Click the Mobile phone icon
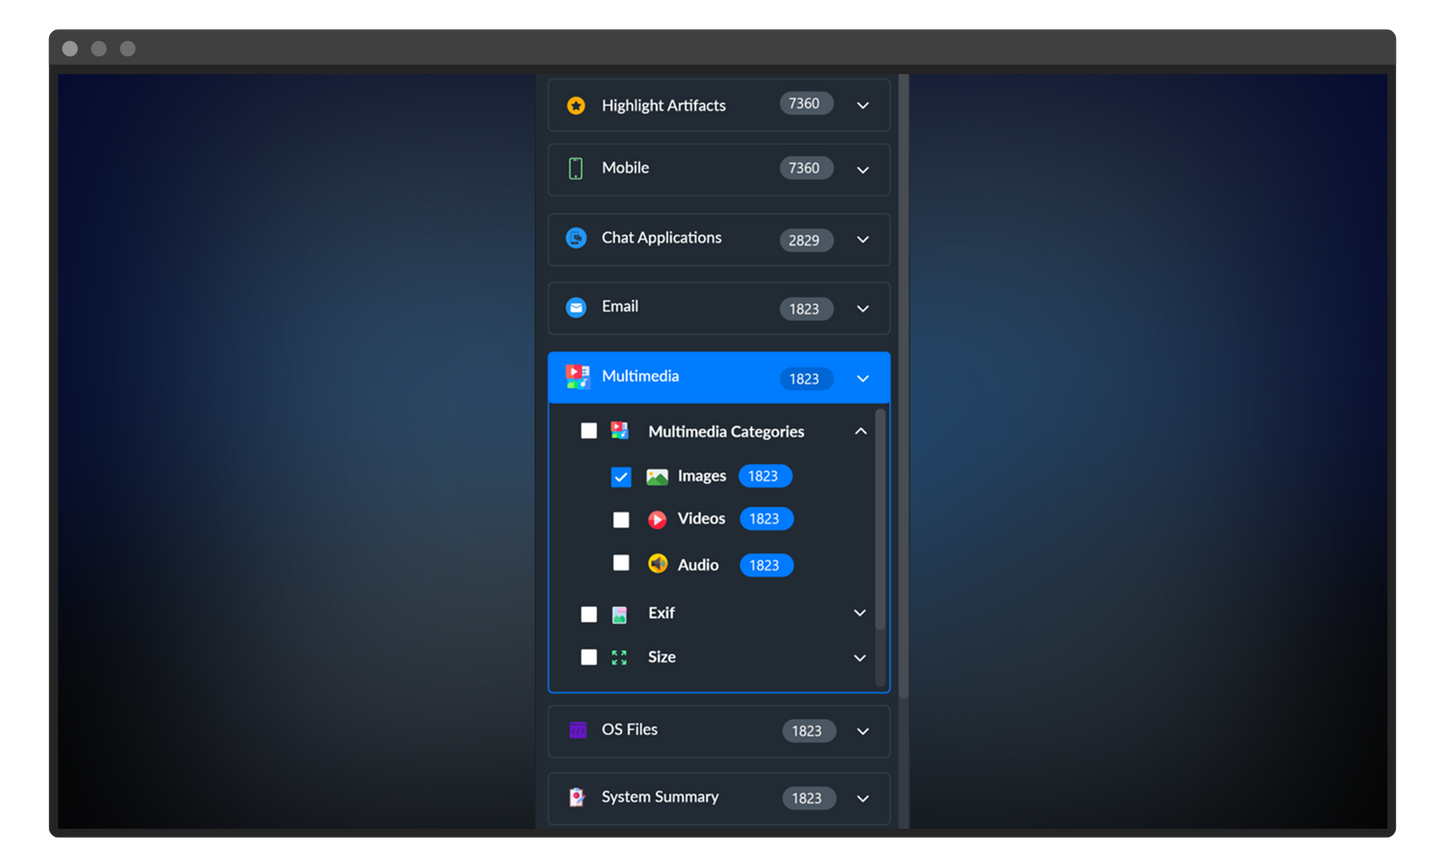Screen dimensions: 1445x867 (576, 168)
